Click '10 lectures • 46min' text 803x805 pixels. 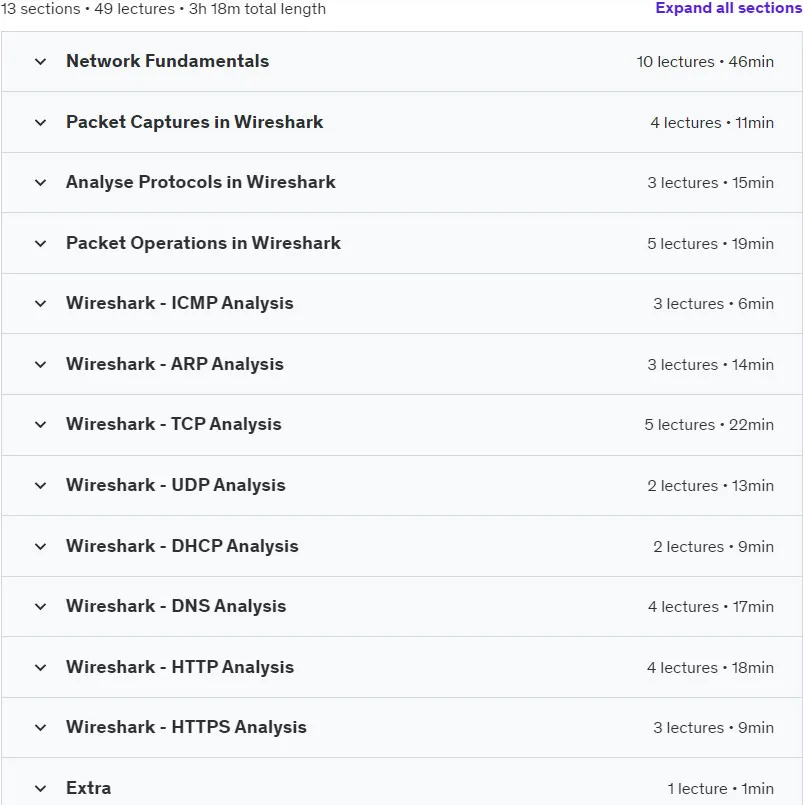click(705, 62)
